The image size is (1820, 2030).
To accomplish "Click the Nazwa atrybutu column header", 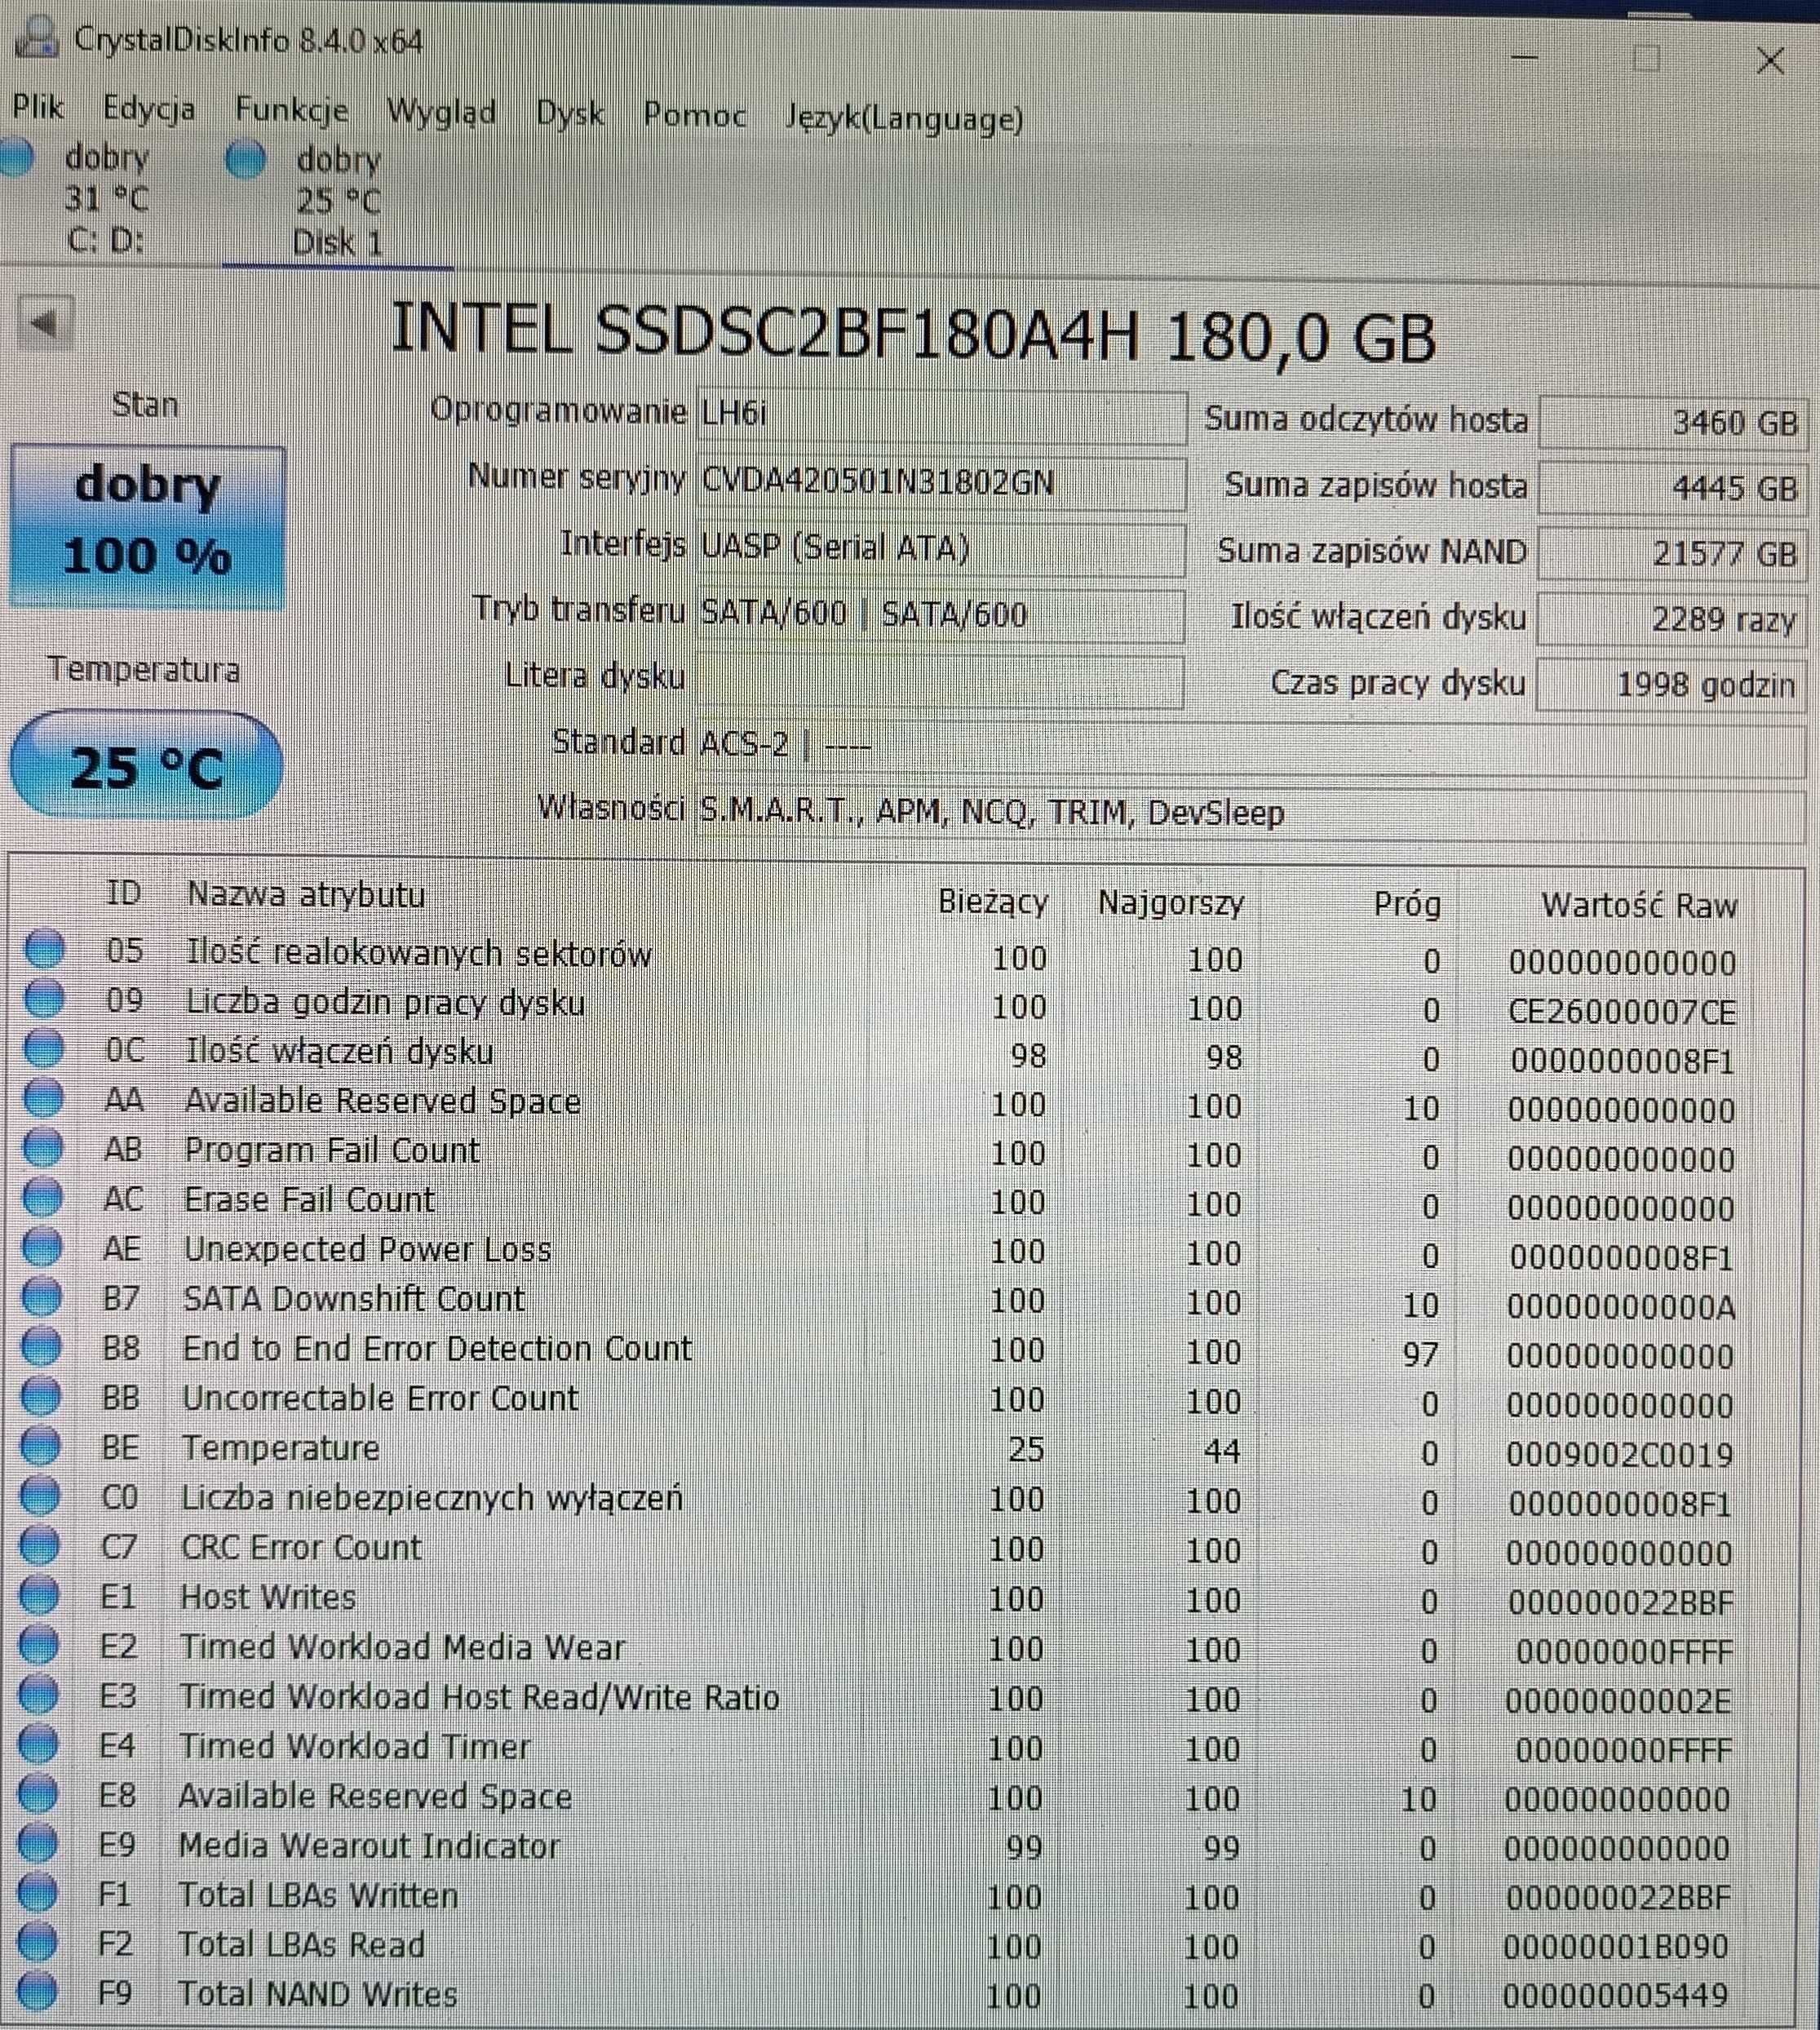I will point(306,894).
